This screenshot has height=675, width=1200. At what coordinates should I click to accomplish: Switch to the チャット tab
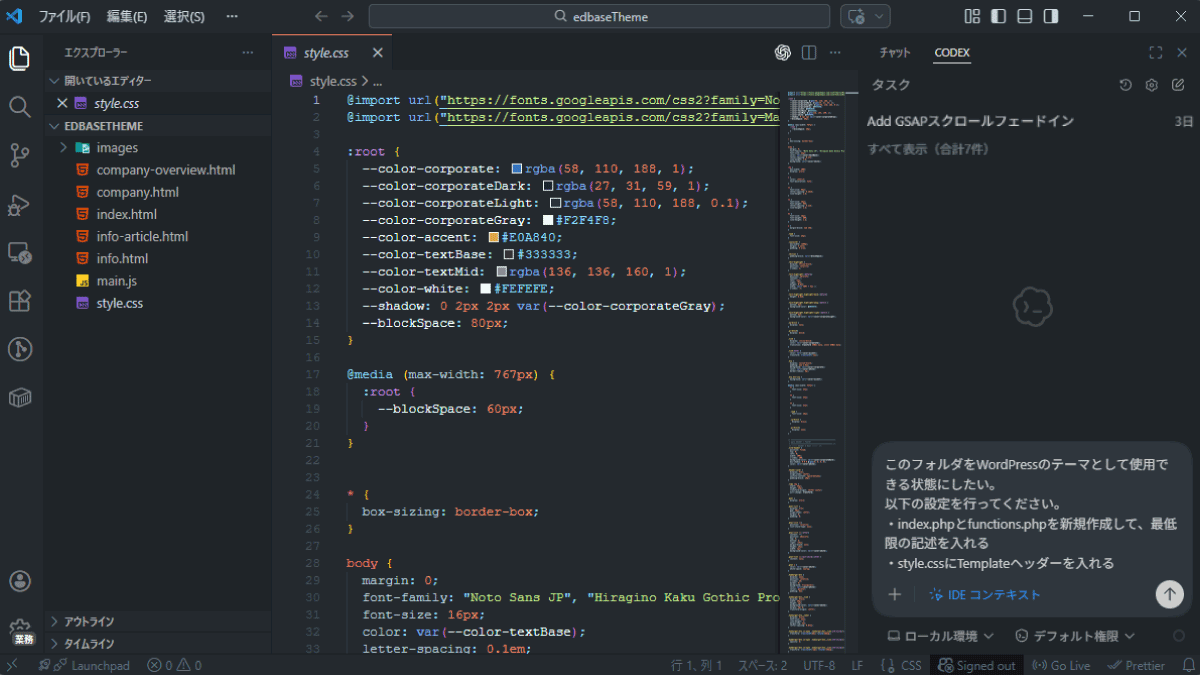895,53
